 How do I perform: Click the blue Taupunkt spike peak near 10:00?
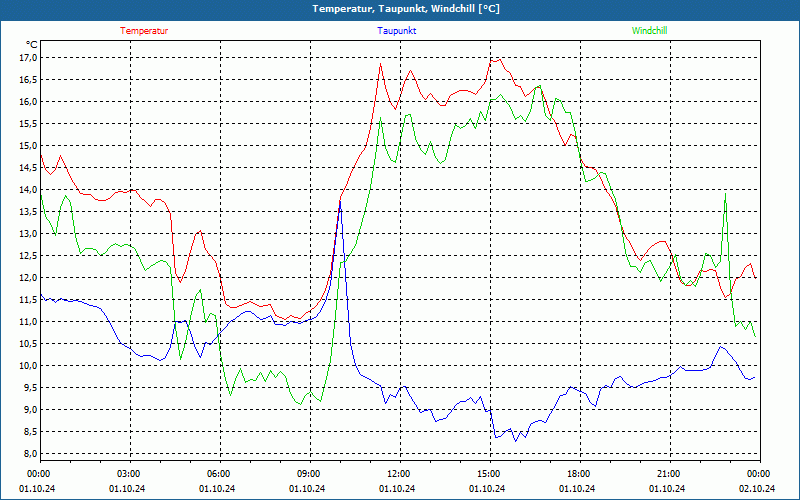click(x=340, y=202)
